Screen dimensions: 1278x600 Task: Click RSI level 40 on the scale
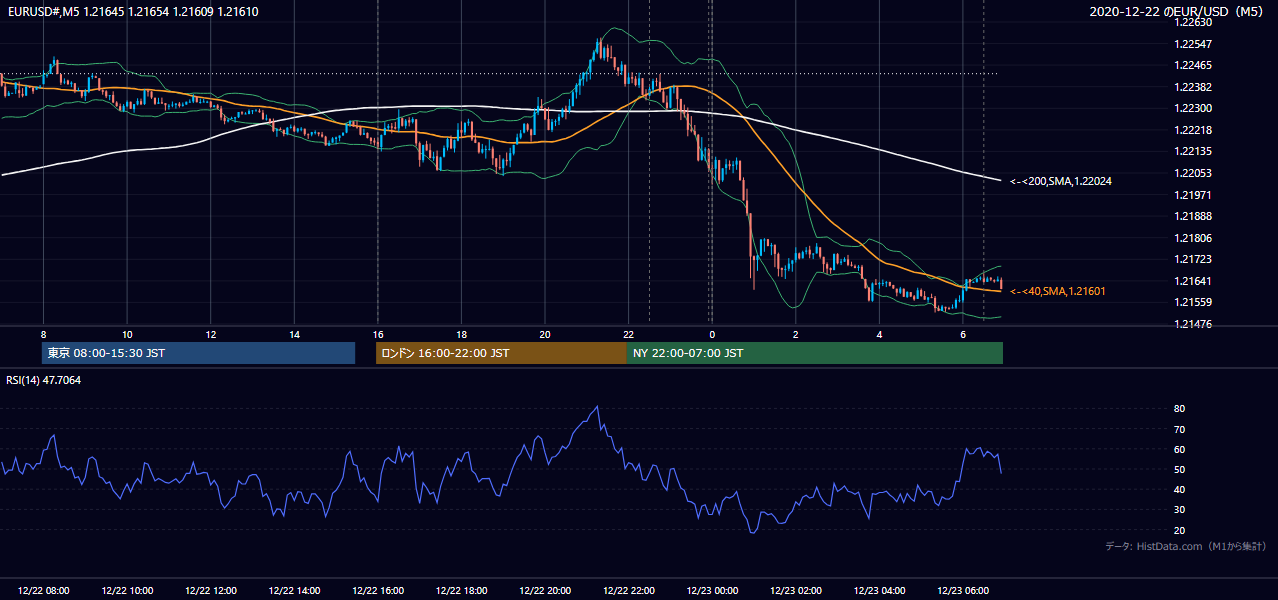1179,489
